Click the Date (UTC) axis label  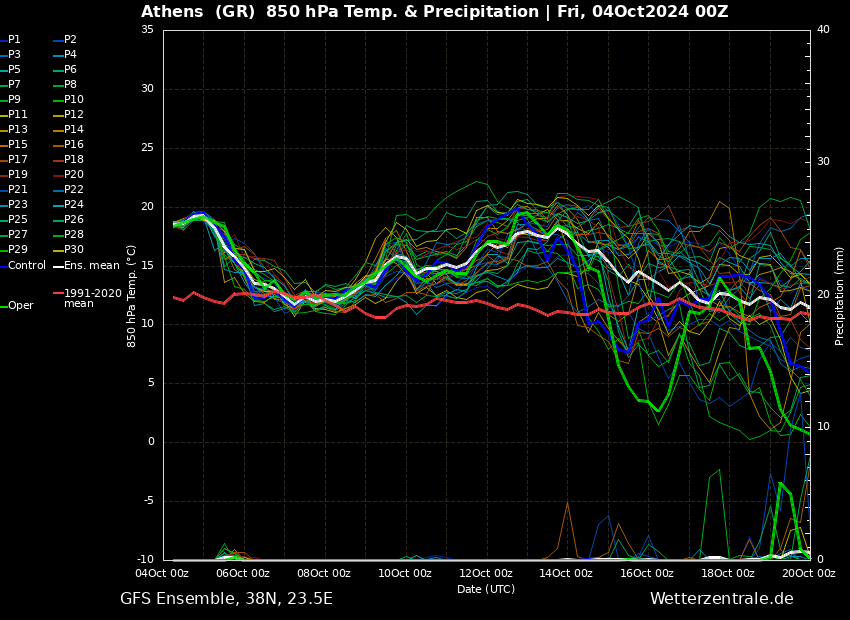pyautogui.click(x=486, y=590)
